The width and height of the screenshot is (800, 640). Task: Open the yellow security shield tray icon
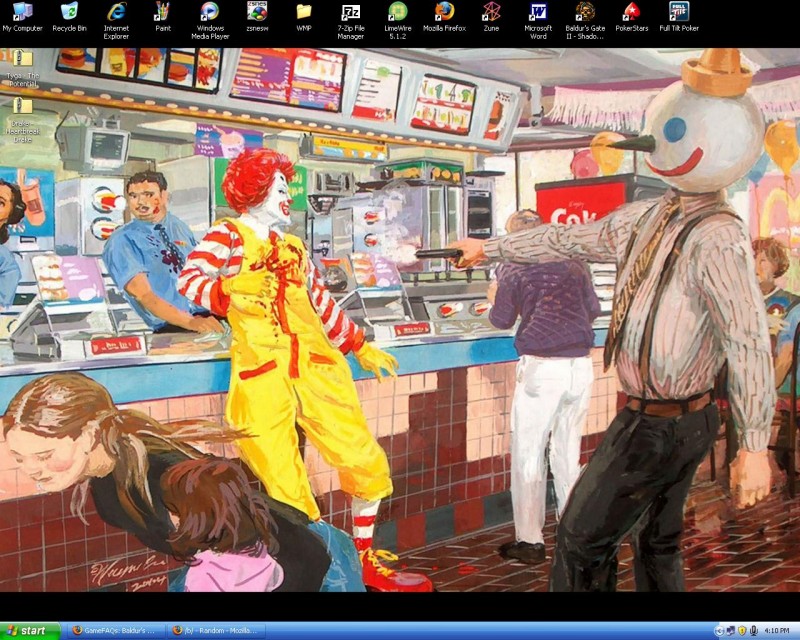[x=742, y=631]
